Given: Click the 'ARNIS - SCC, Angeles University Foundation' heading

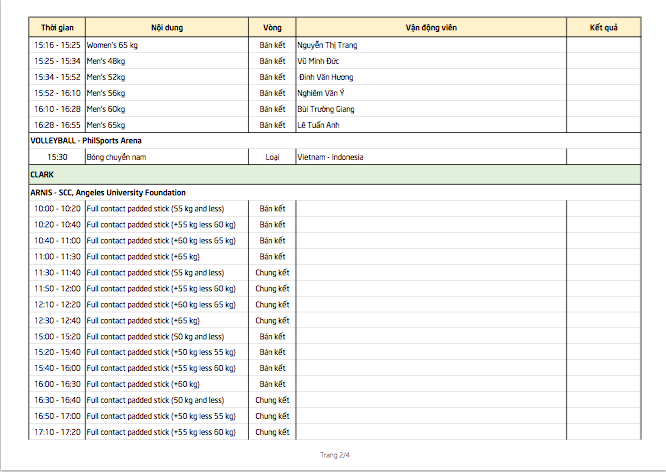Looking at the screenshot, I should click(108, 192).
